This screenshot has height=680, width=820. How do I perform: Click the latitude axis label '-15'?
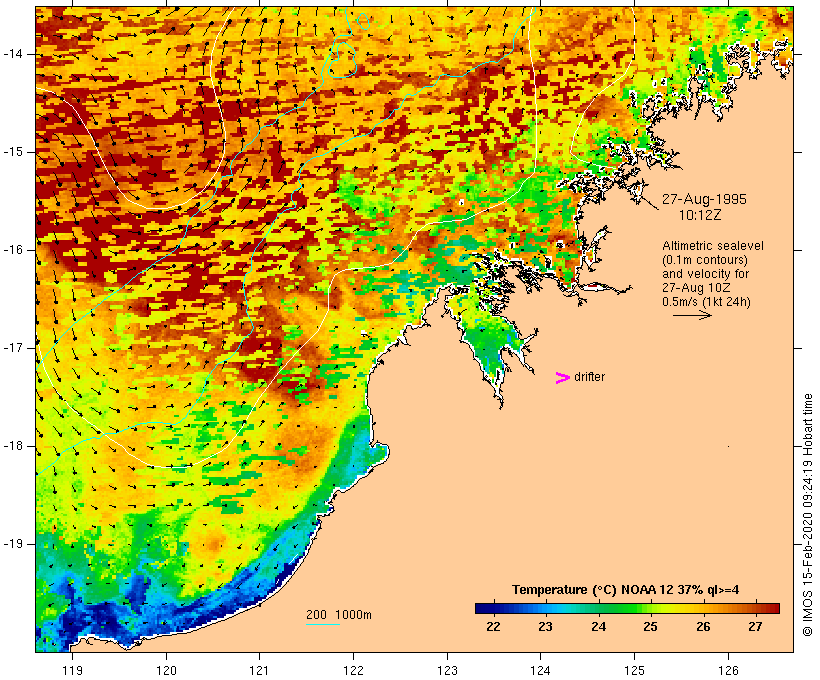(x=13, y=152)
